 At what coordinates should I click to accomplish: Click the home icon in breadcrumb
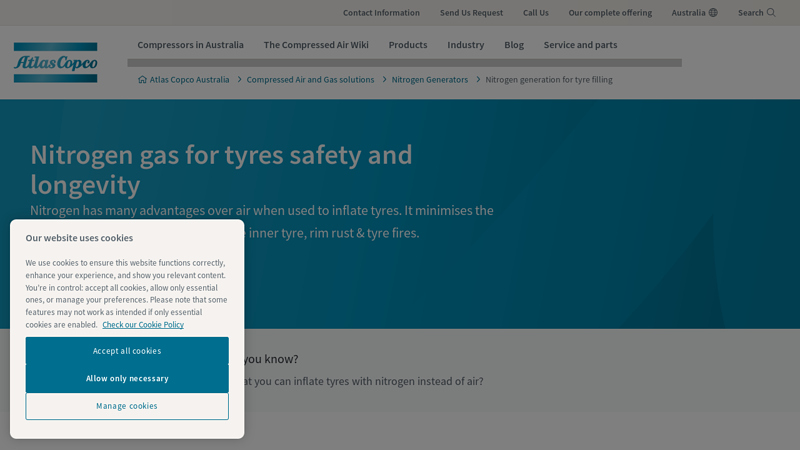coord(142,80)
